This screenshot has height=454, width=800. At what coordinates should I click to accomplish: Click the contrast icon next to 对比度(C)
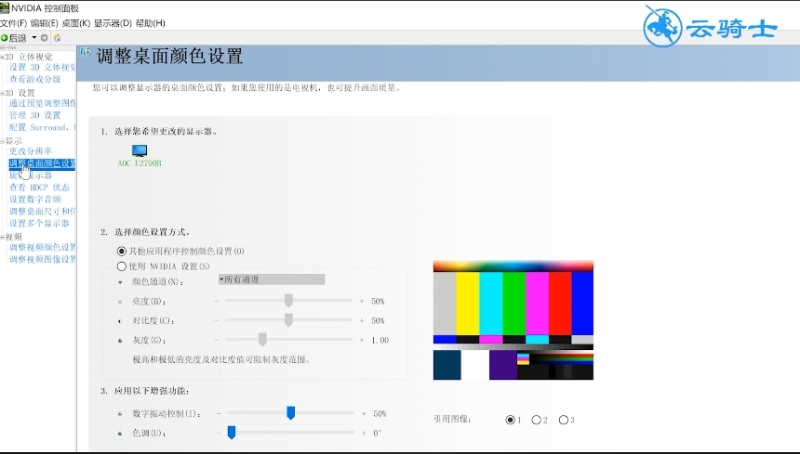(120, 321)
